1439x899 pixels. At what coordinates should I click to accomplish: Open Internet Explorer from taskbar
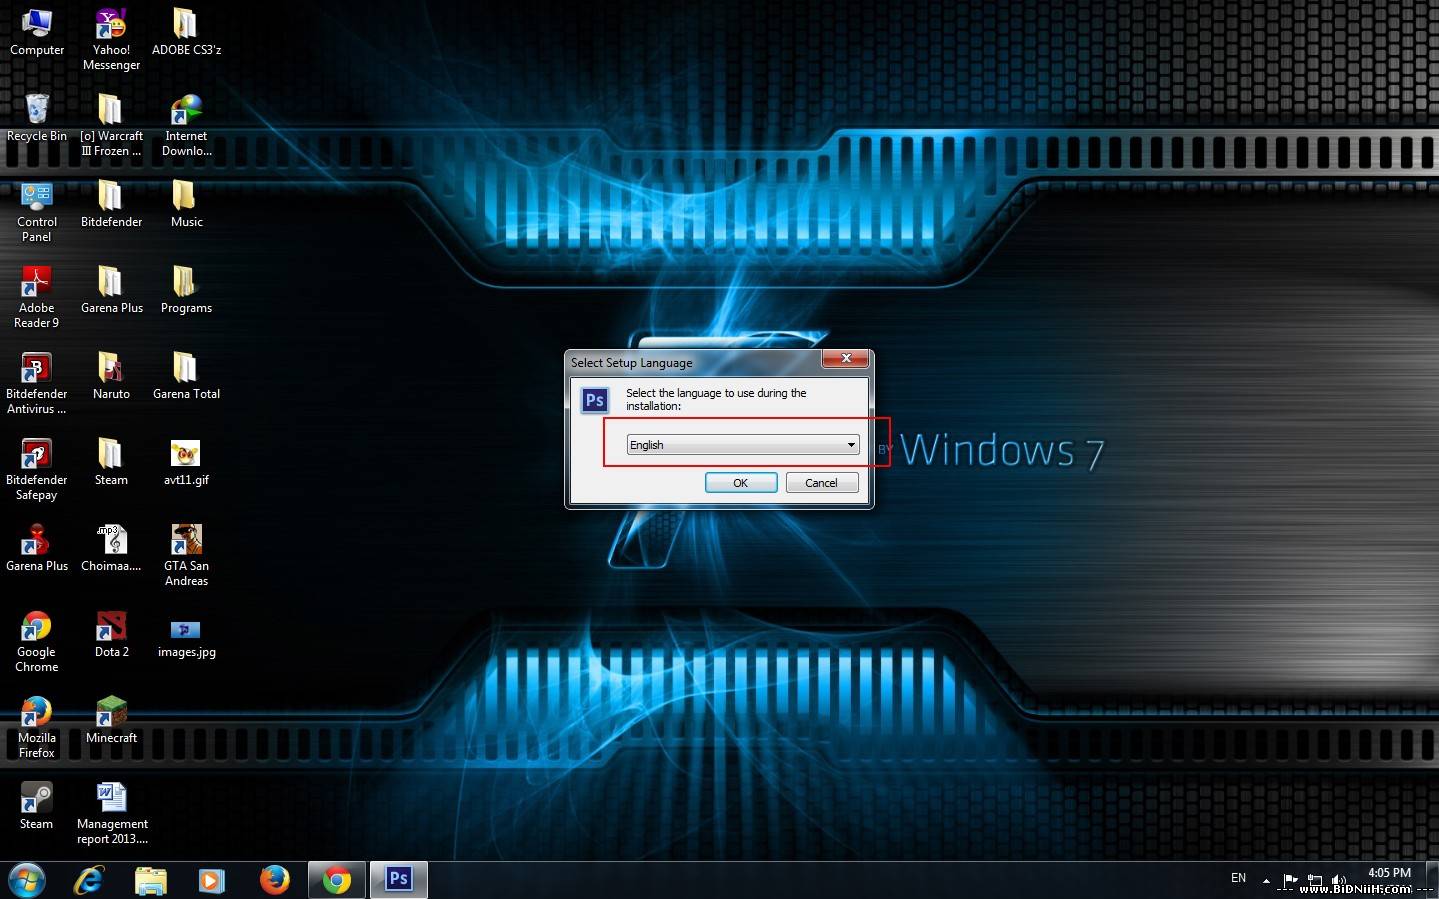[x=89, y=880]
